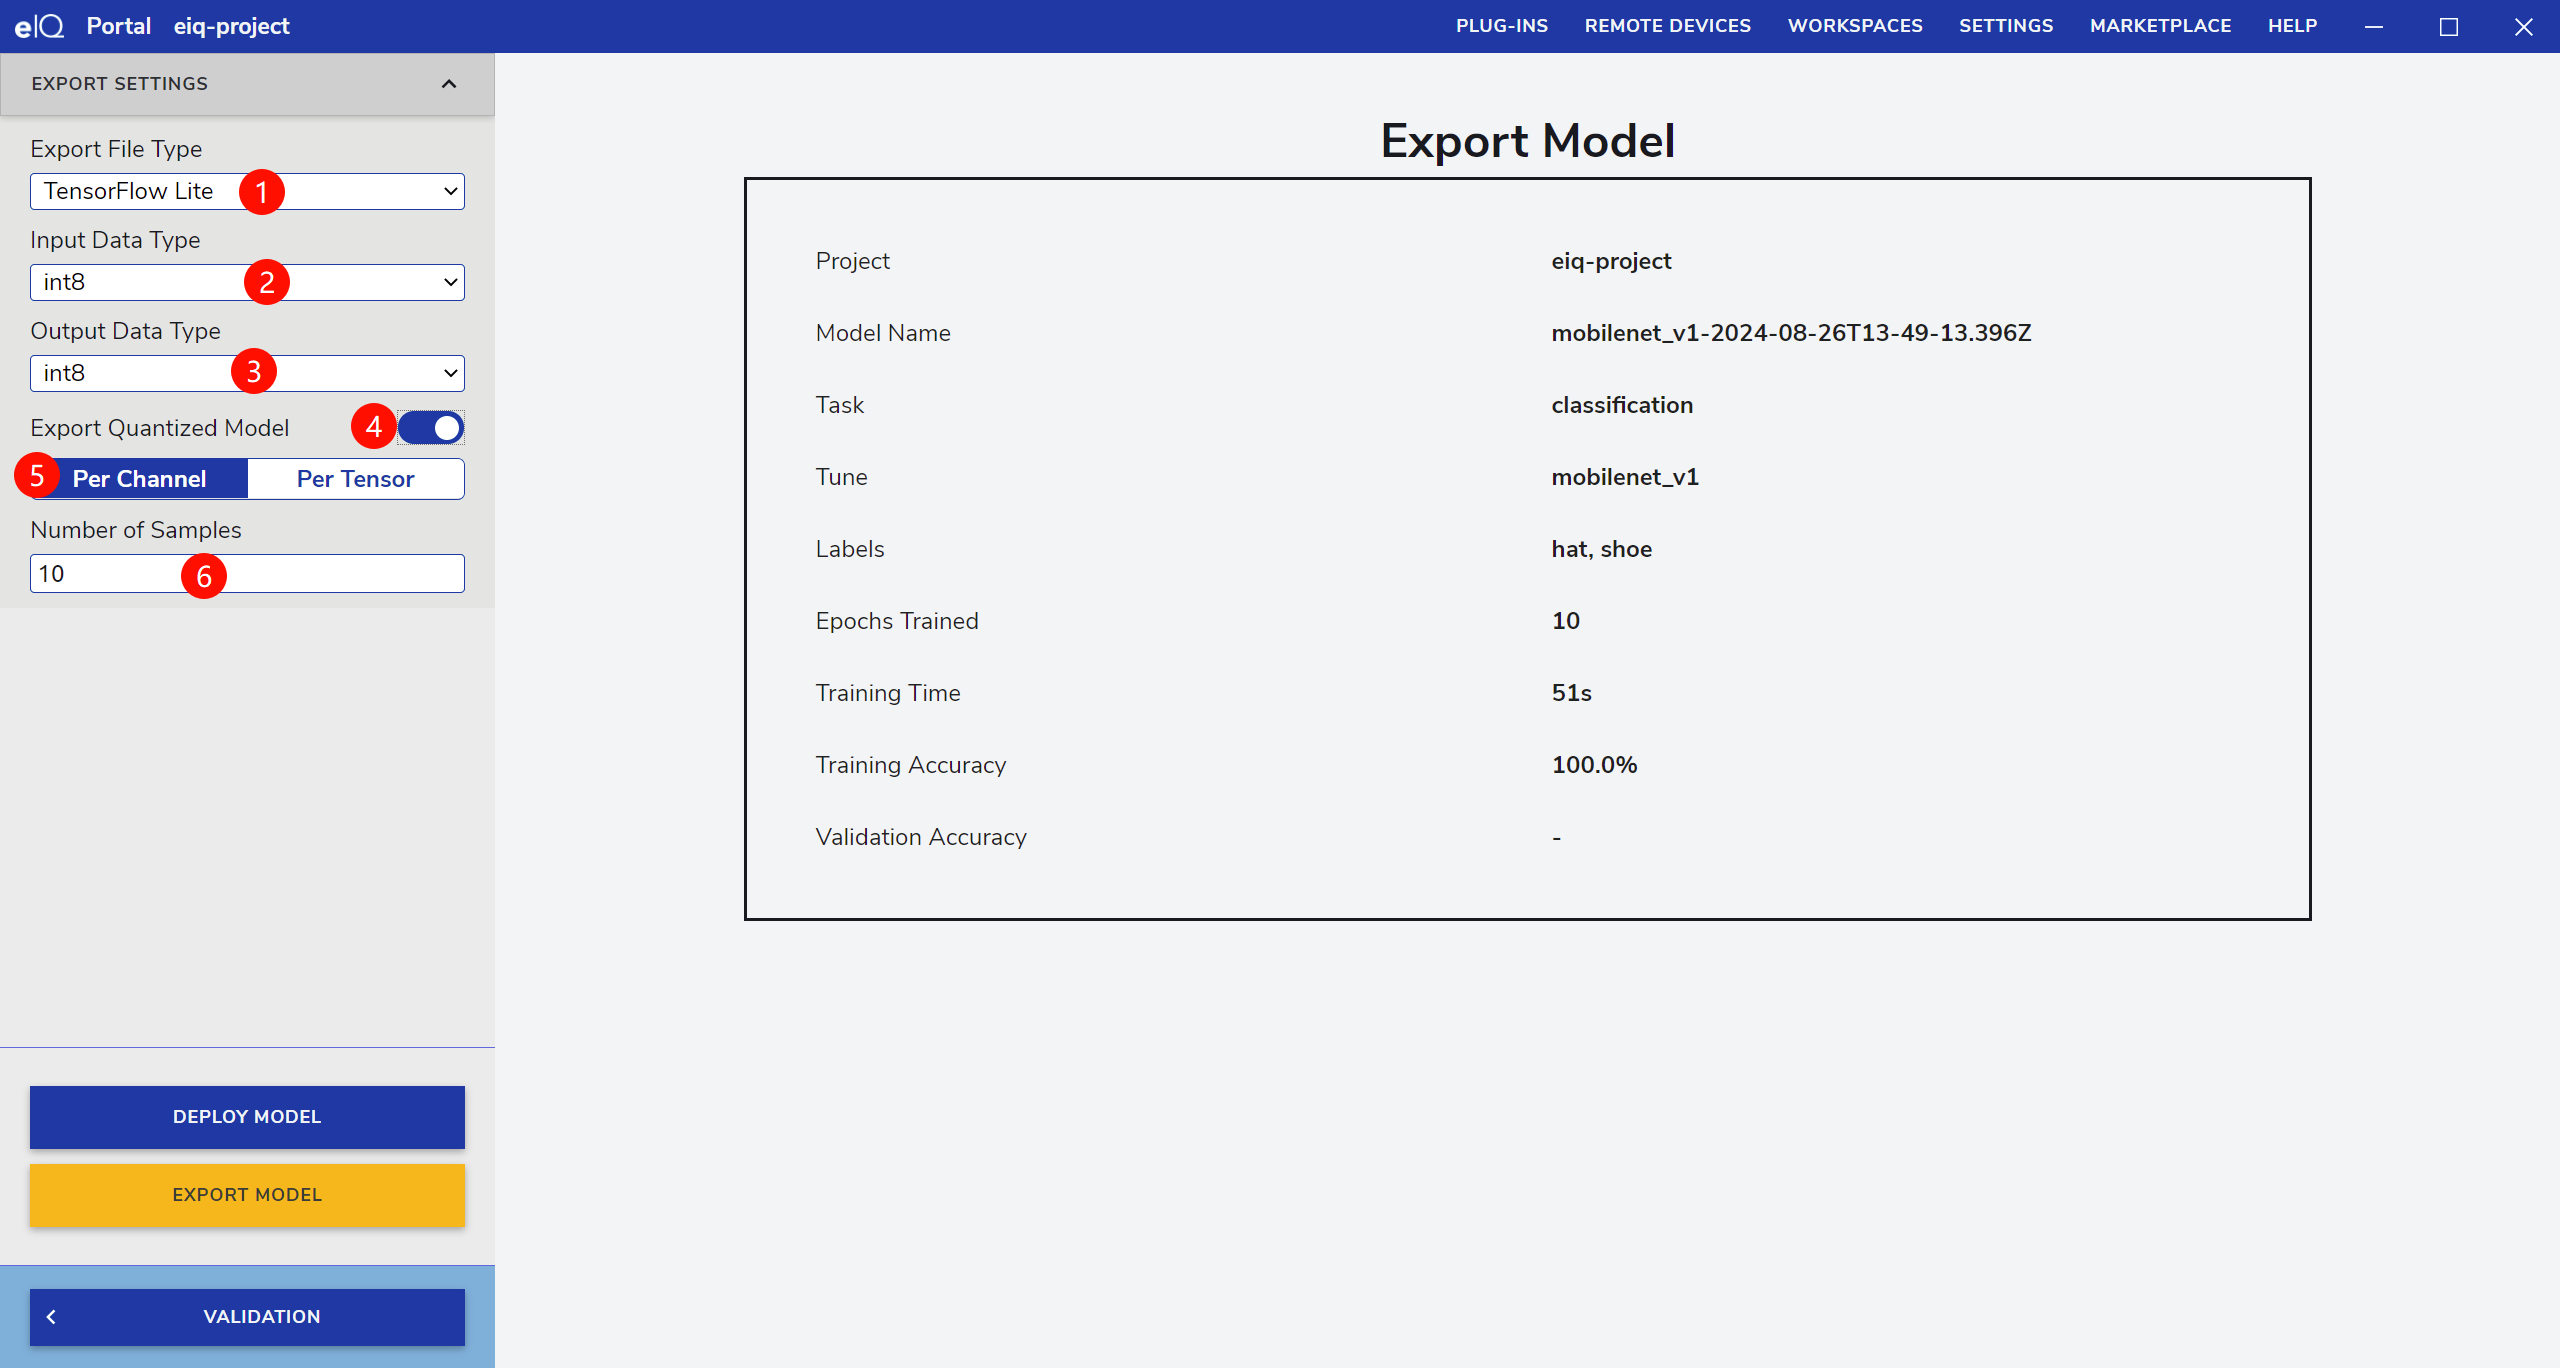Close the eIQ Portal window
The height and width of the screenshot is (1368, 2560).
click(x=2524, y=27)
